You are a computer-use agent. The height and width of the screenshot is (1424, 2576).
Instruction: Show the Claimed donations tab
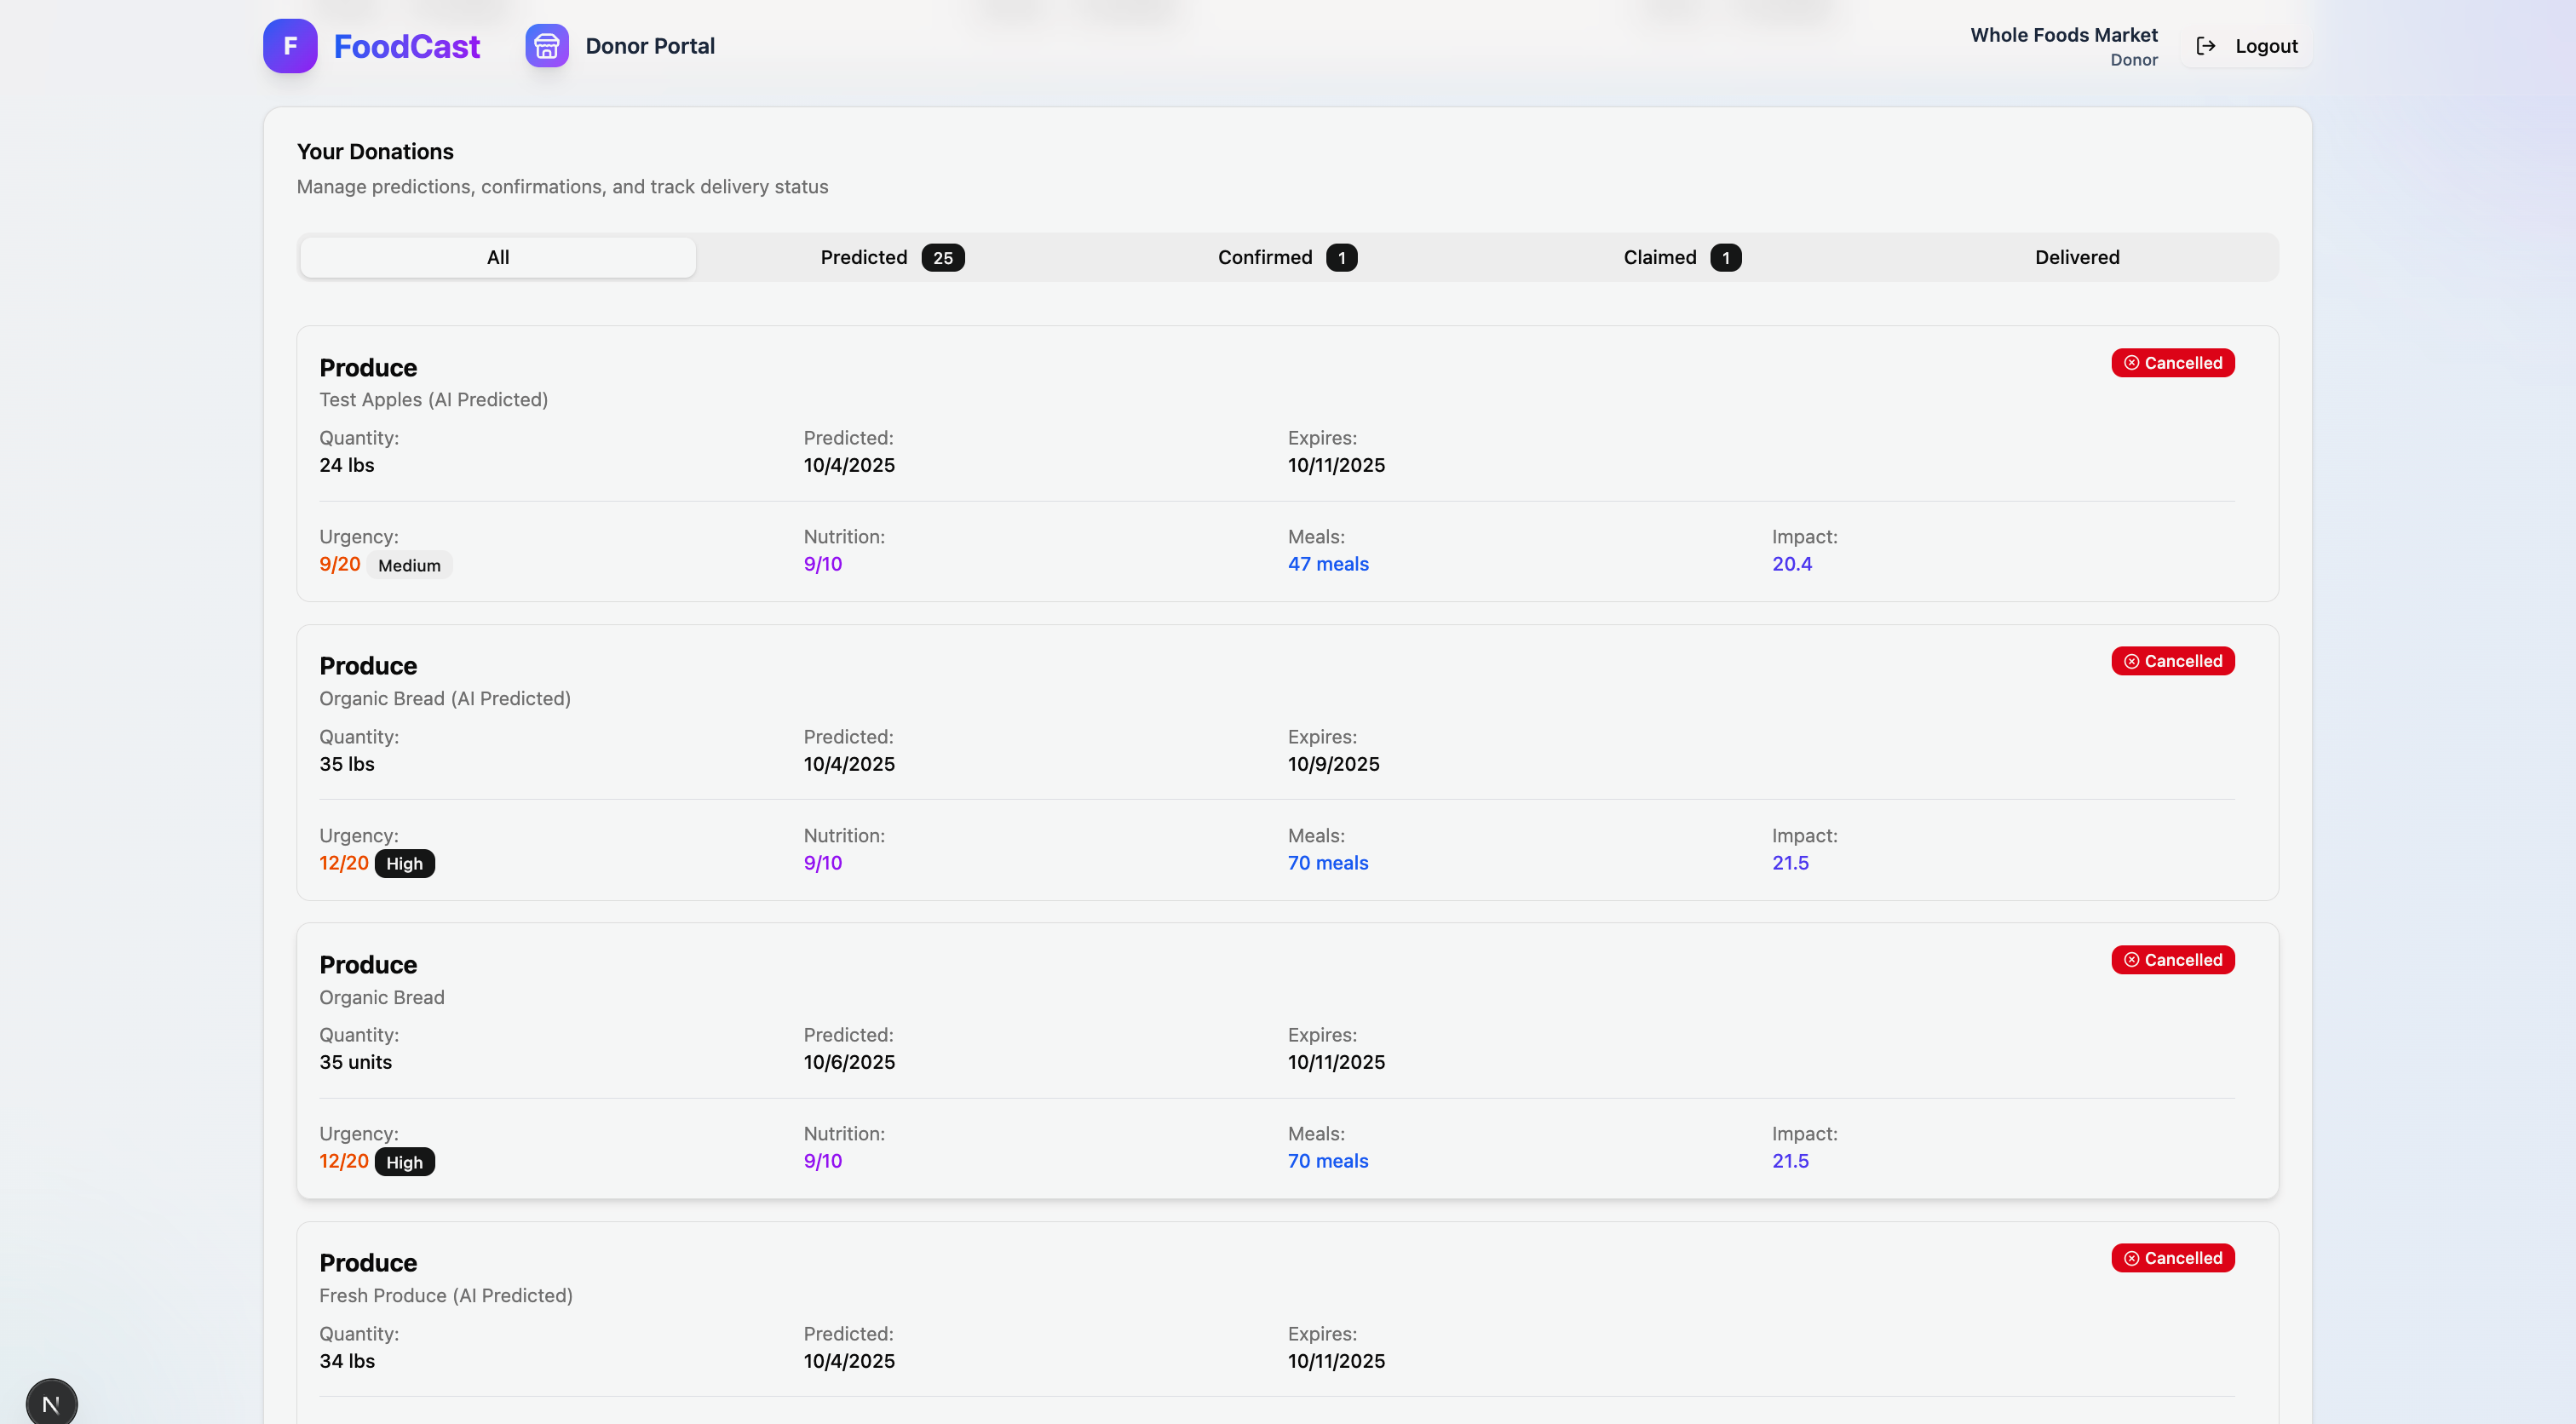coord(1660,257)
